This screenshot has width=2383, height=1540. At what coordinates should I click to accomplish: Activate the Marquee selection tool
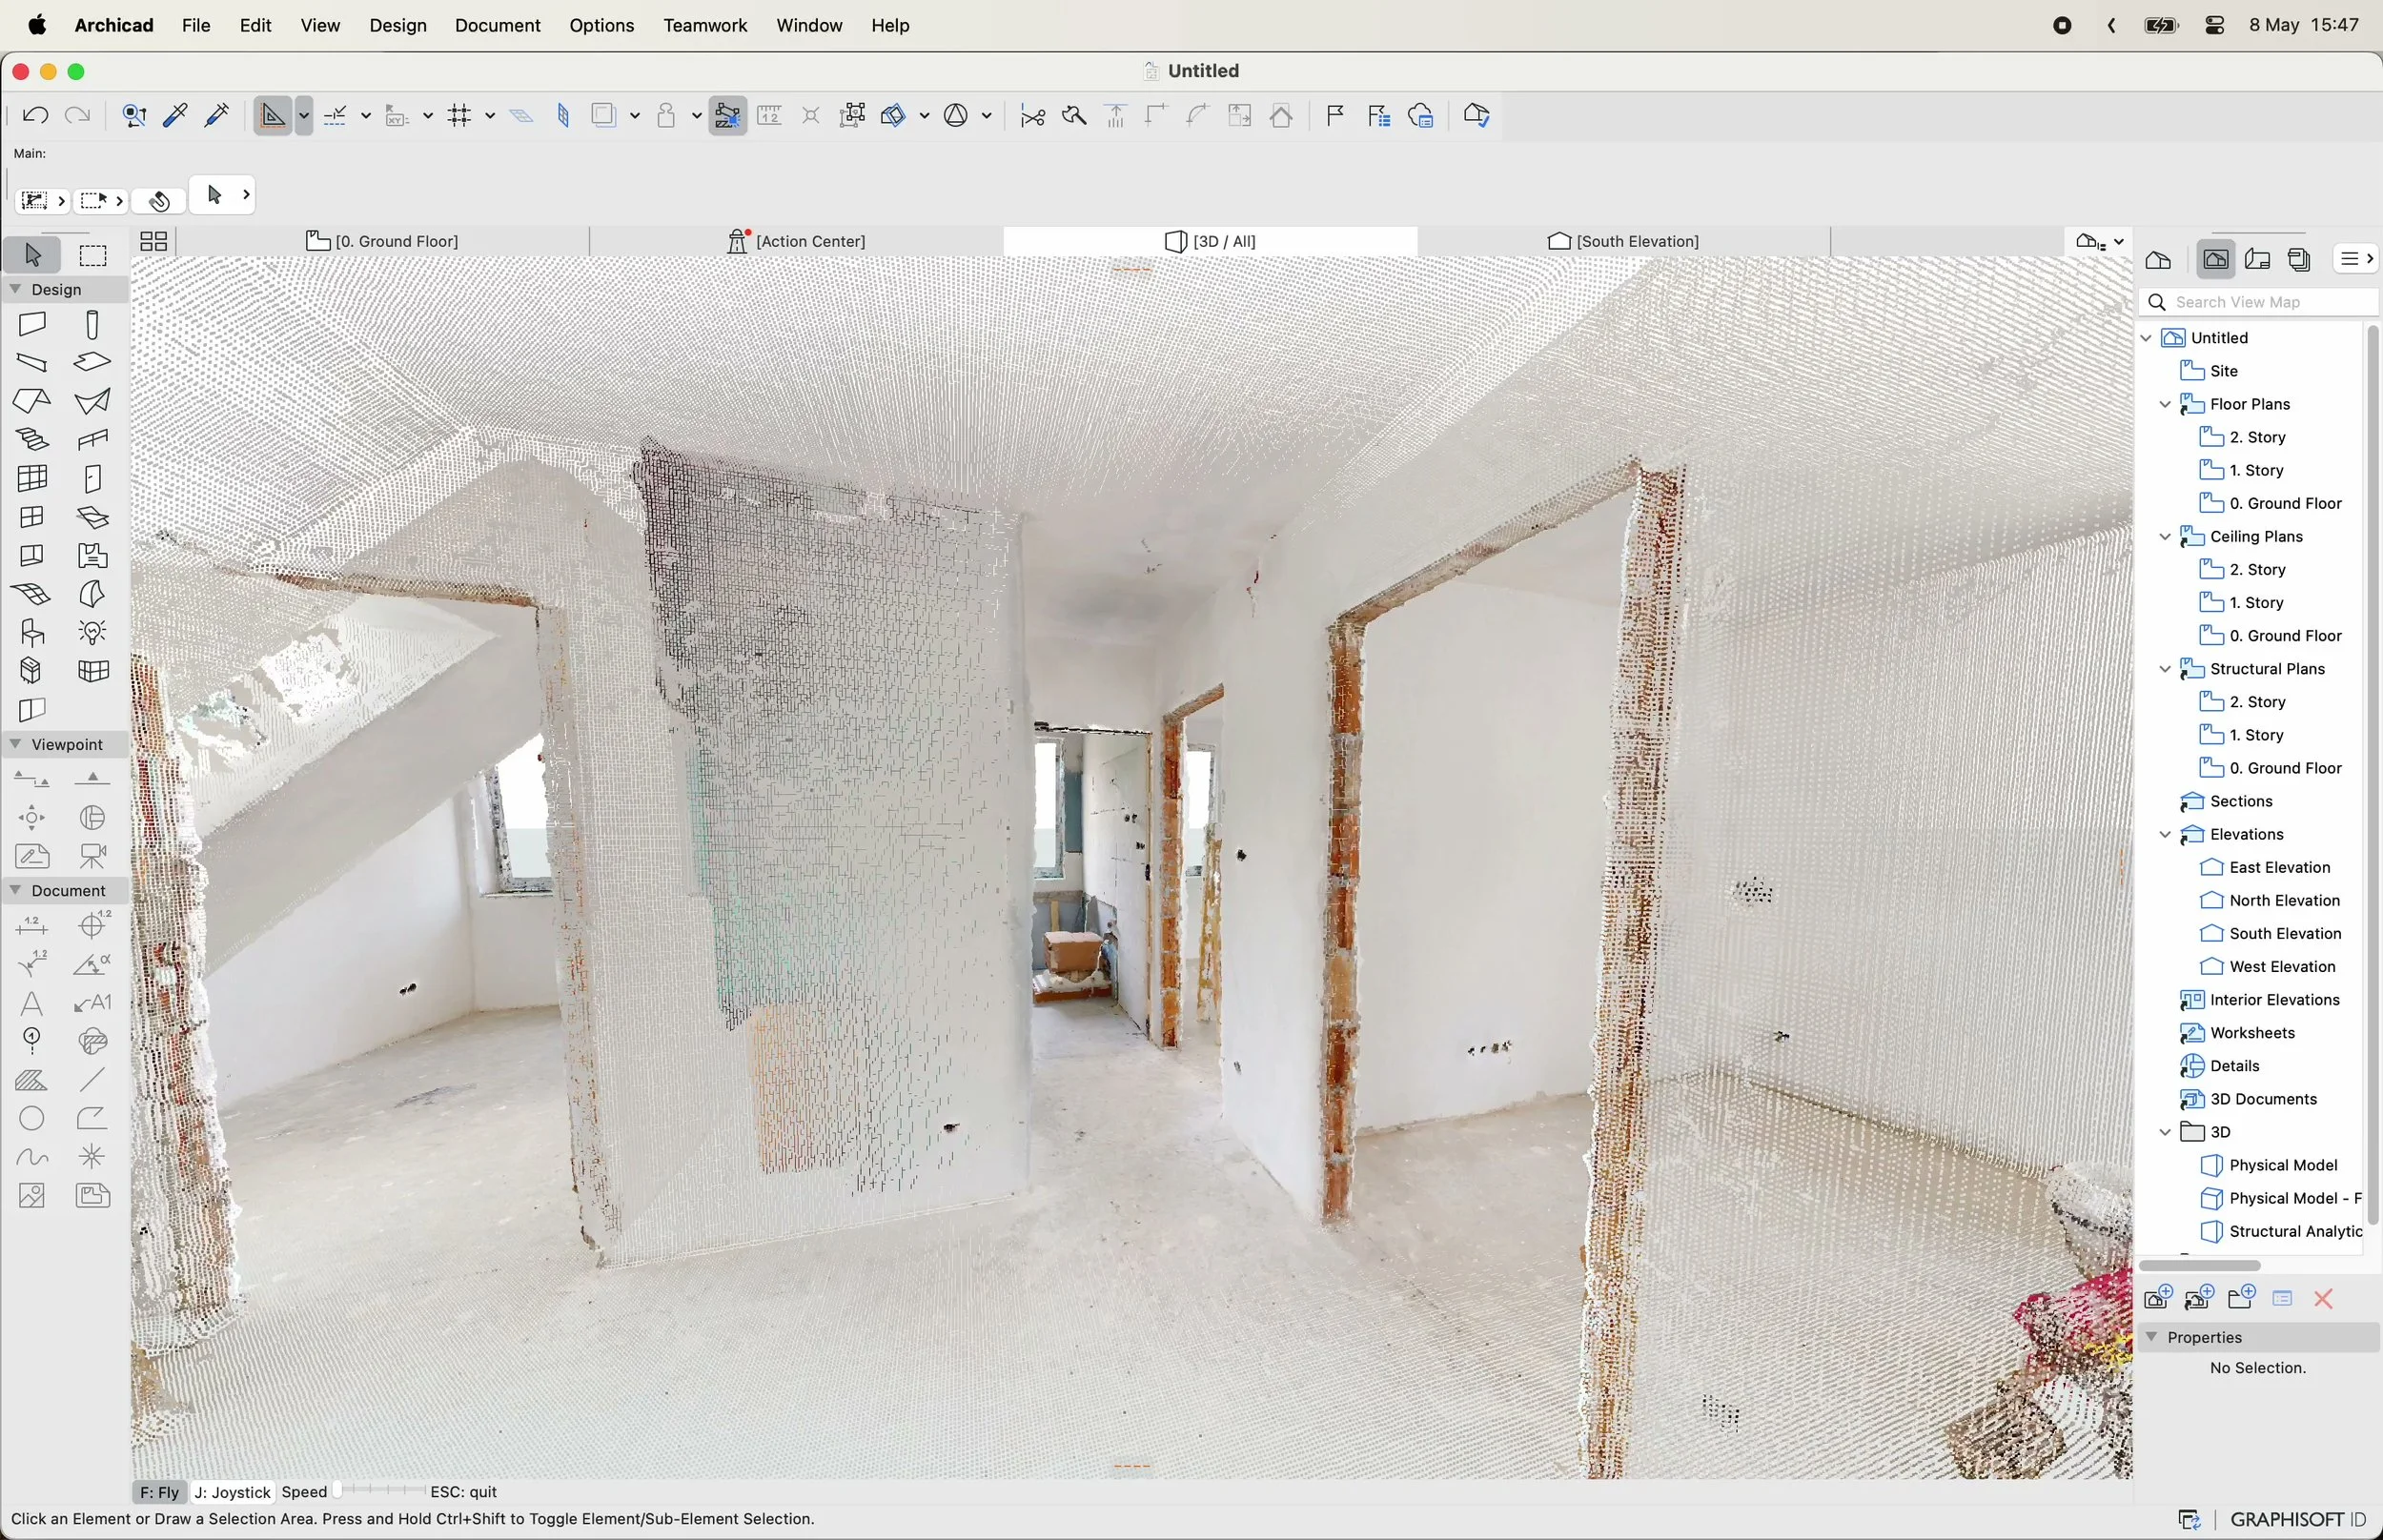93,256
